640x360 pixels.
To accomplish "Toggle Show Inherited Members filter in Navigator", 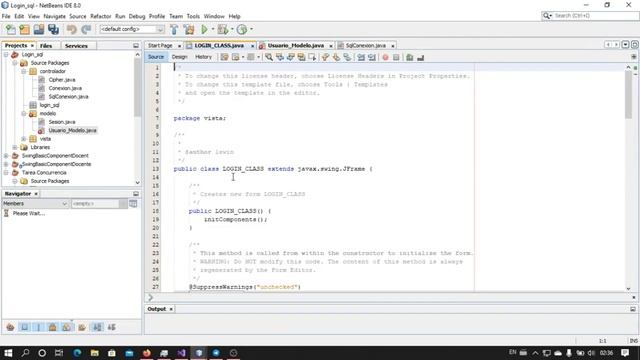I will click(x=10, y=327).
